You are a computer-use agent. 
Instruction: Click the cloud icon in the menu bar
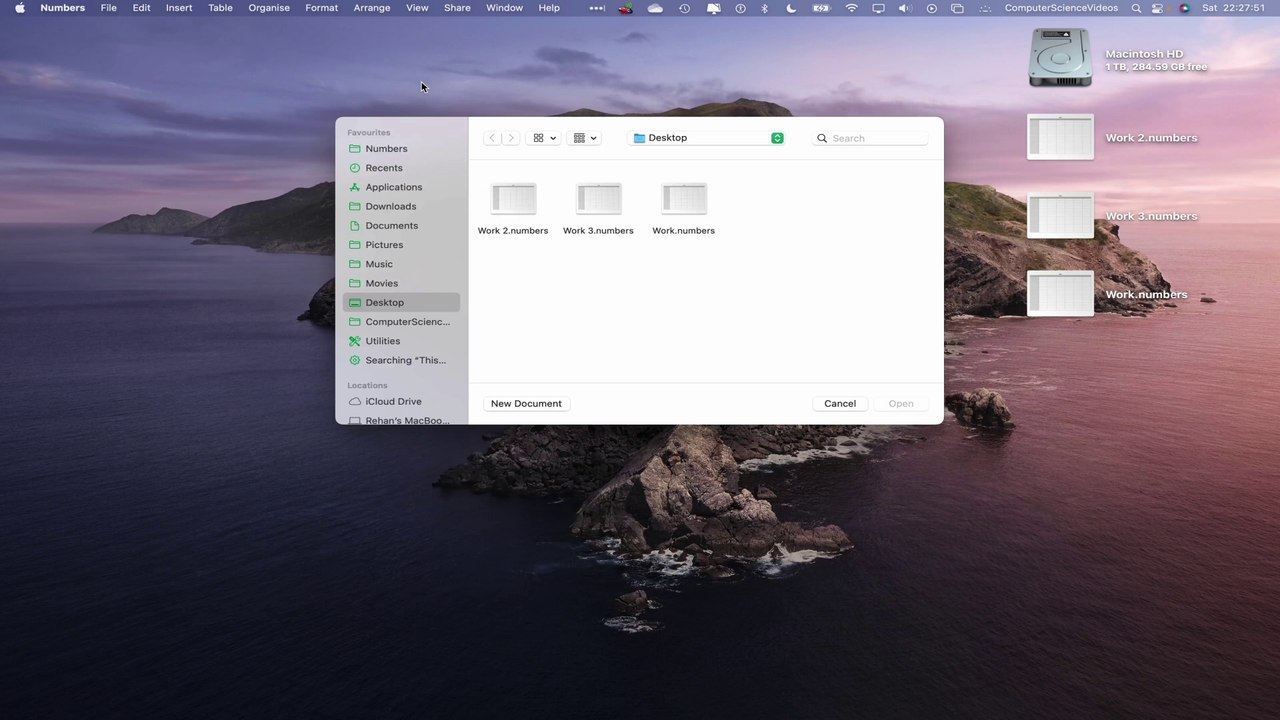tap(655, 8)
